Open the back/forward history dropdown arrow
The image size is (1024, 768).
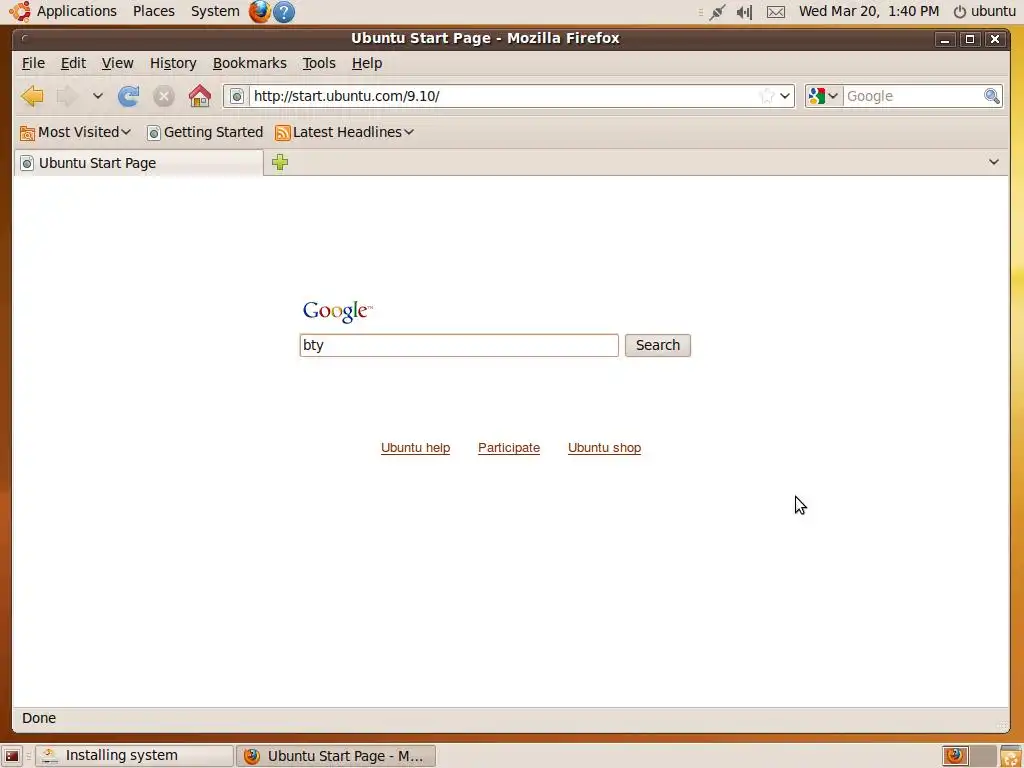[97, 96]
